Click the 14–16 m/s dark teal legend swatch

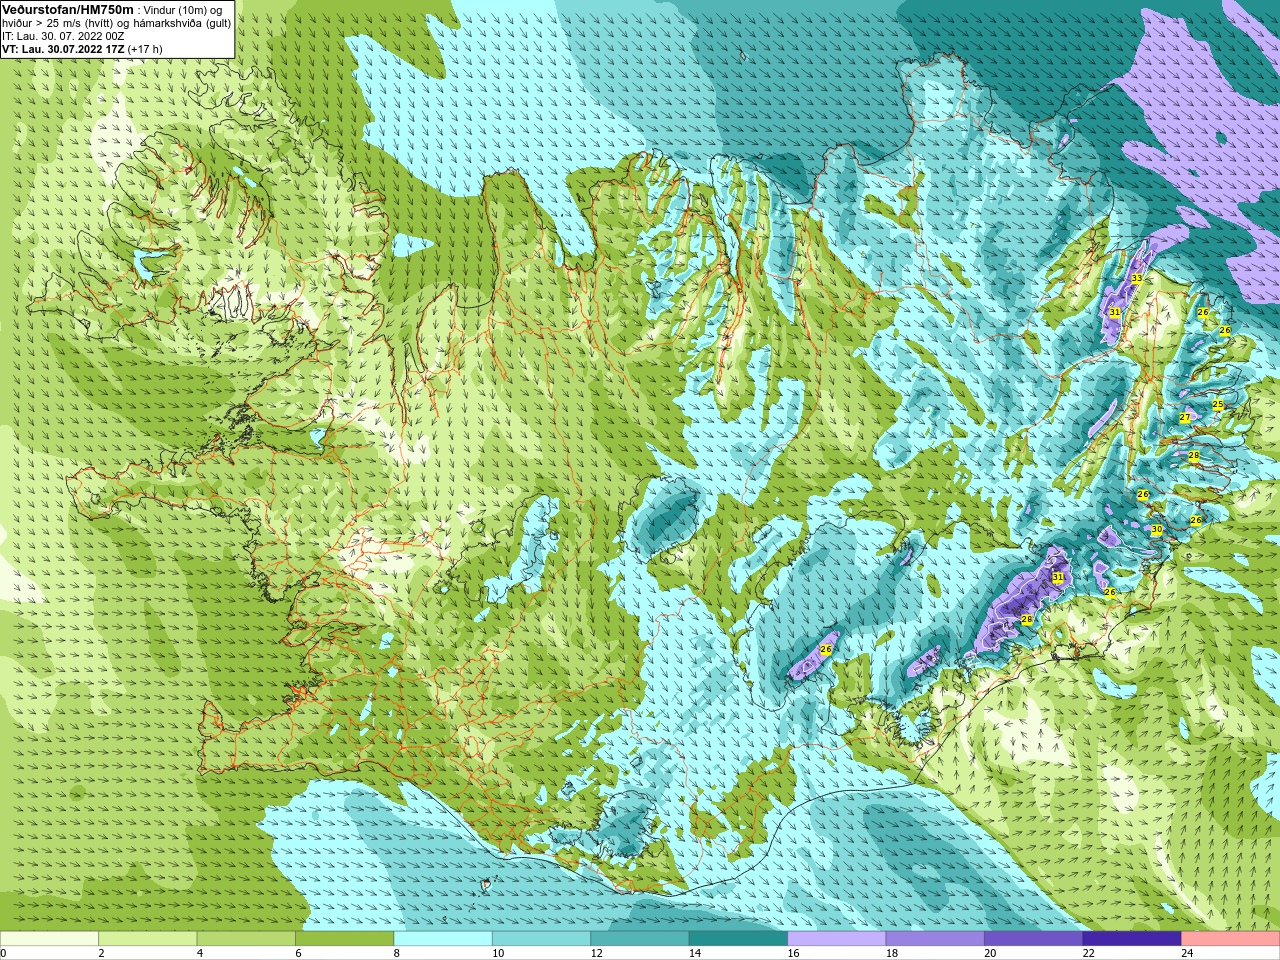click(739, 938)
